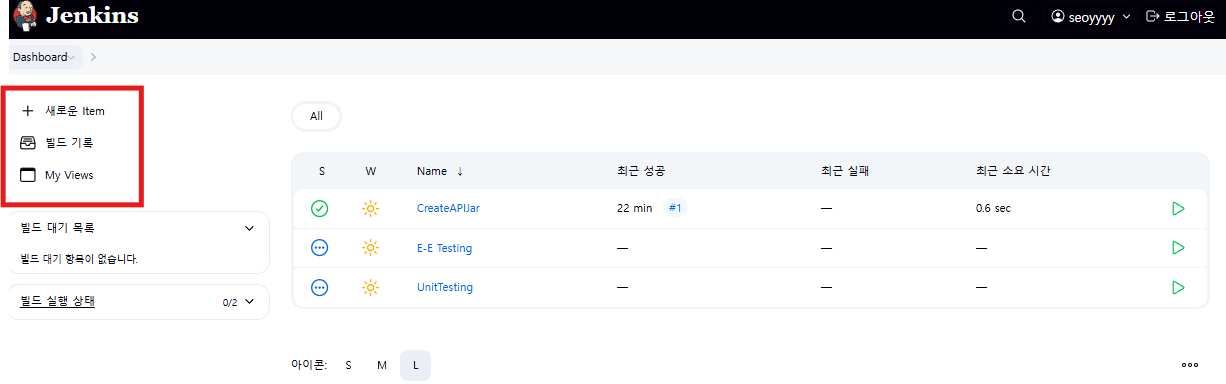
Task: Start a build with UnitTesting play icon
Action: (x=1178, y=287)
